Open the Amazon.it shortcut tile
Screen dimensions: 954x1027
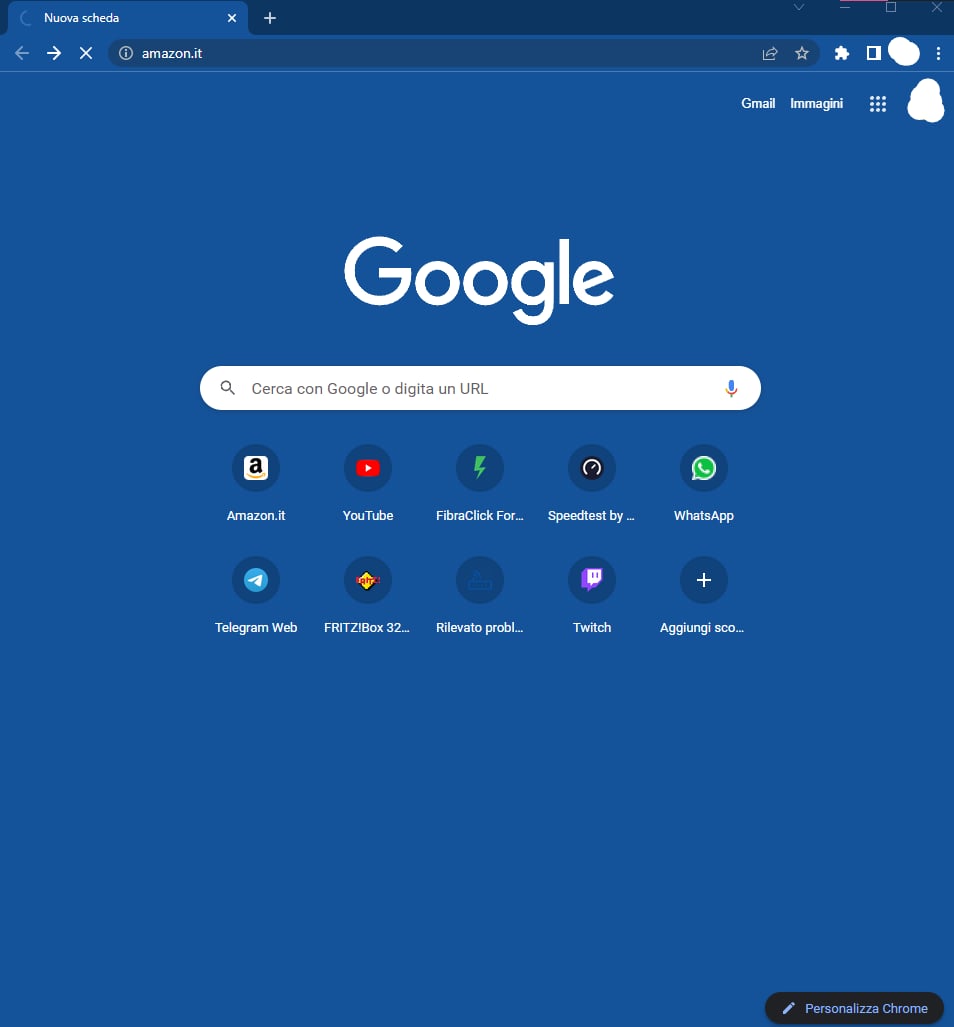pos(256,485)
